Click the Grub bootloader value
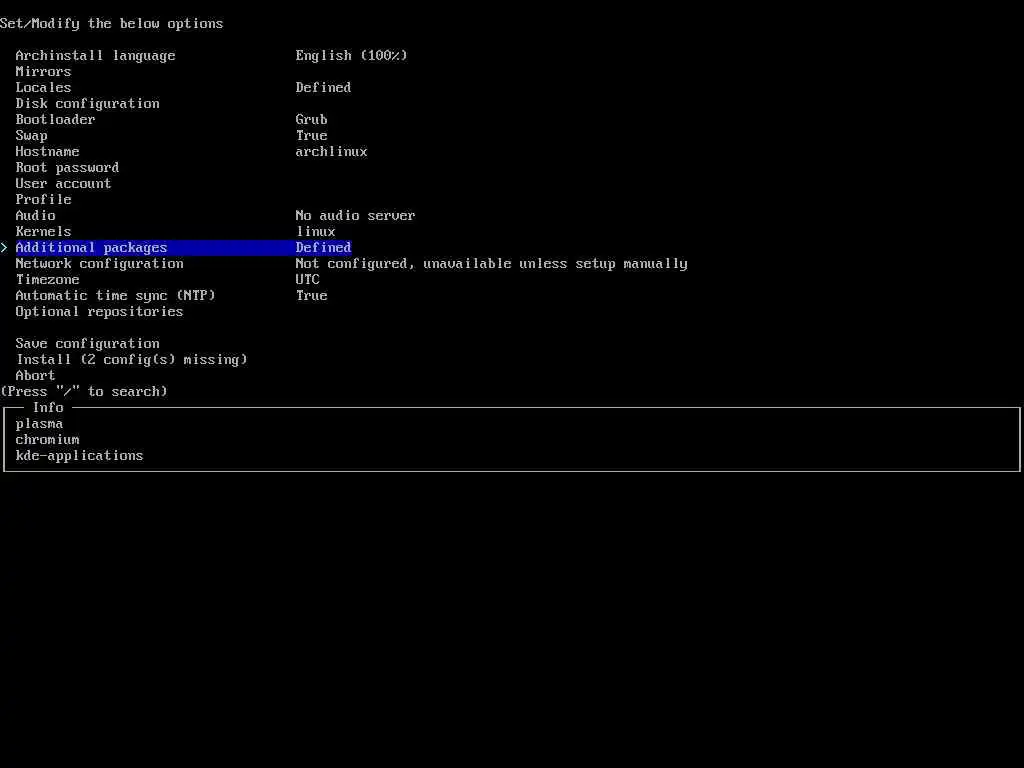 pyautogui.click(x=312, y=120)
